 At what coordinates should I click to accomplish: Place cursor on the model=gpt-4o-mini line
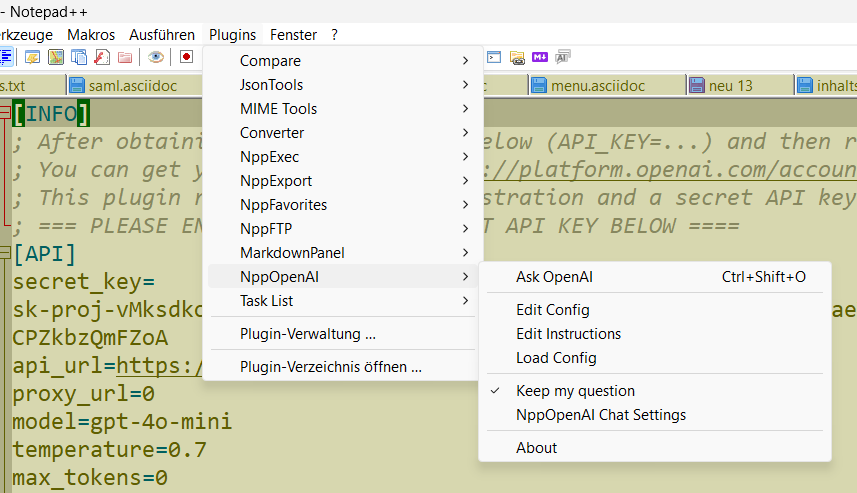tap(122, 421)
